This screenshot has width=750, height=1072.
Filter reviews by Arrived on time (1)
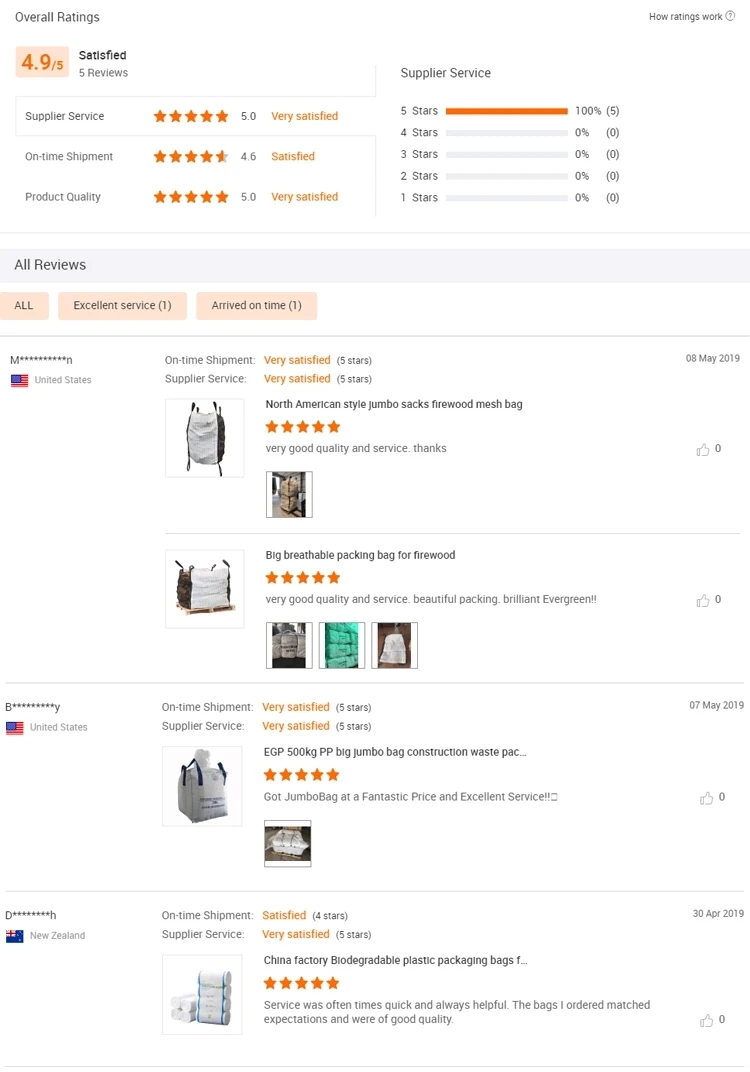pos(256,306)
